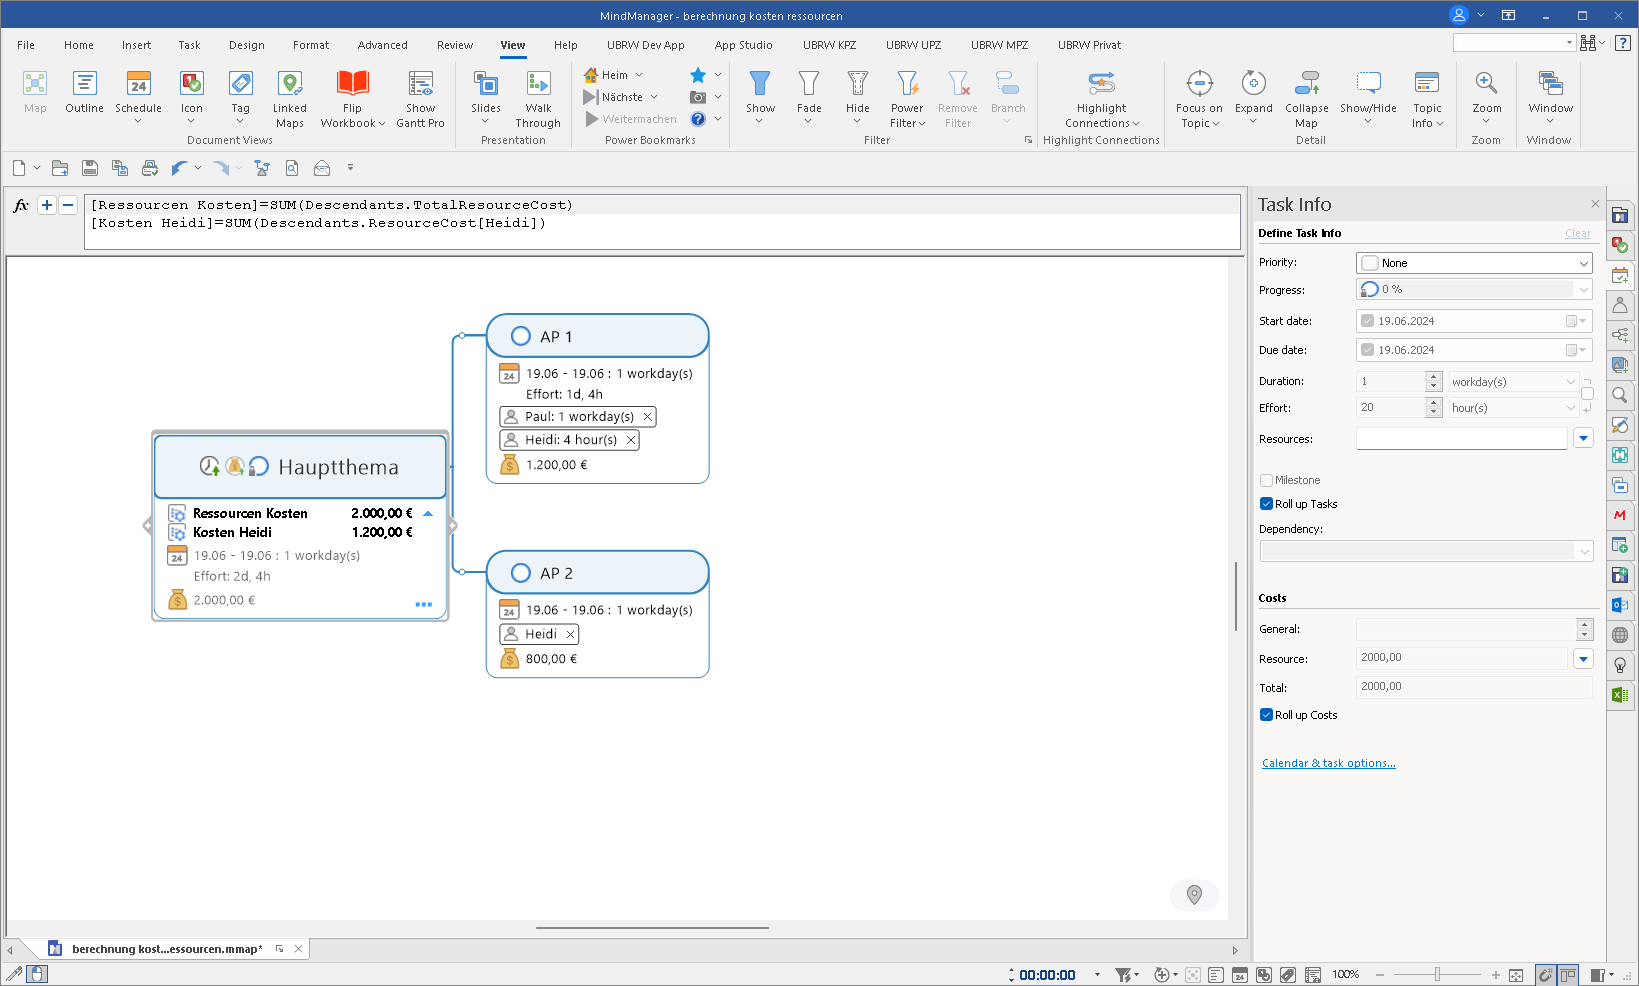Image resolution: width=1639 pixels, height=986 pixels.
Task: Click the map location pin button
Action: 1194,895
